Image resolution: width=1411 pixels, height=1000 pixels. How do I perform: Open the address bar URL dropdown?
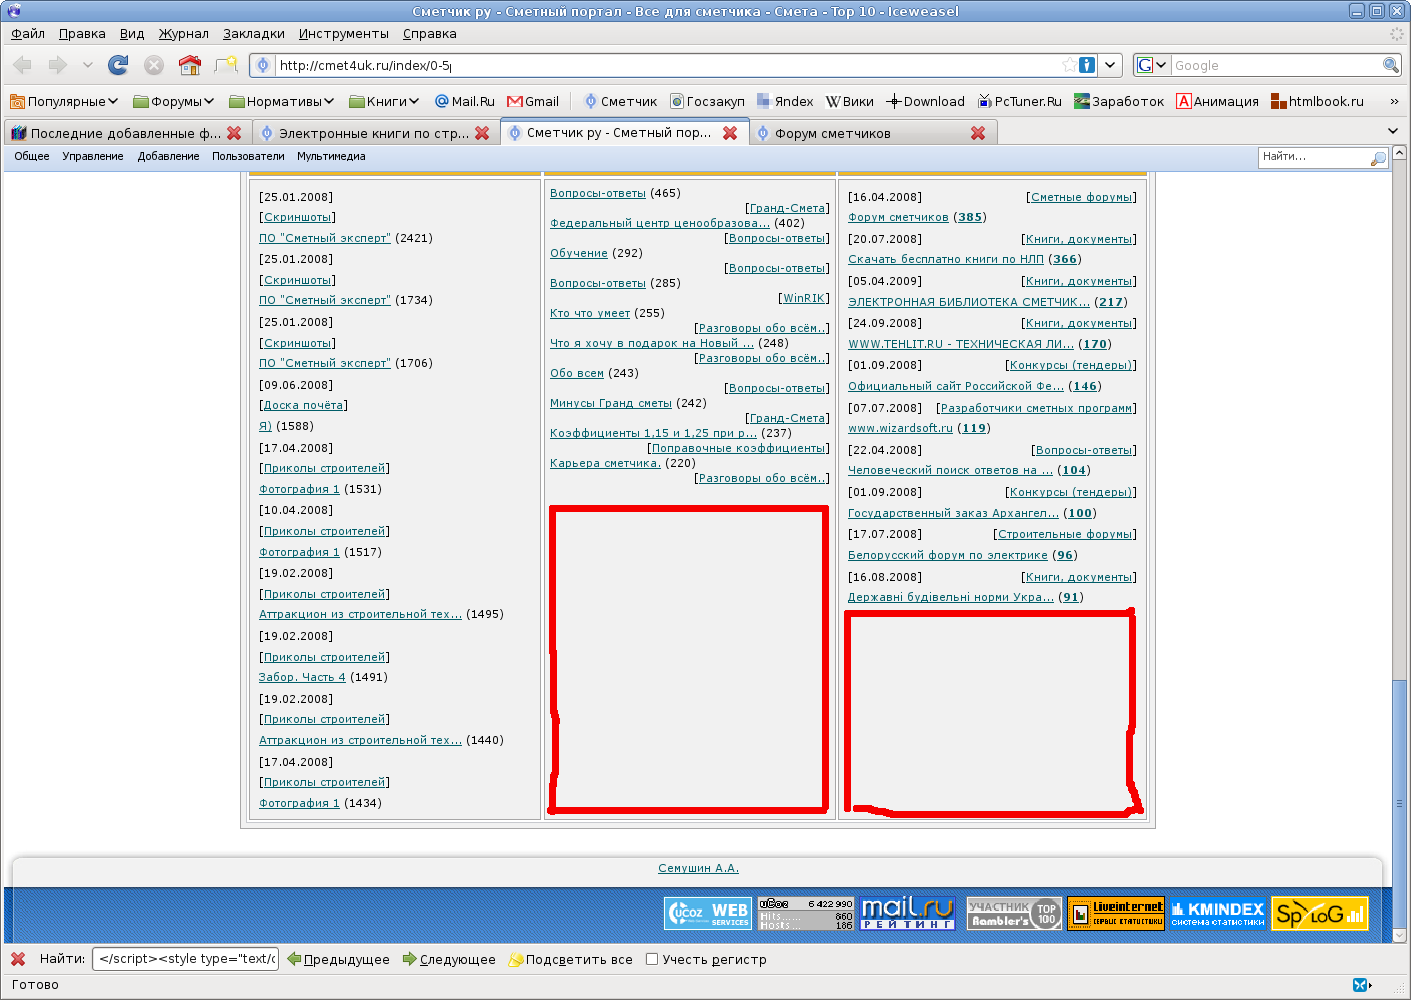[x=1110, y=65]
